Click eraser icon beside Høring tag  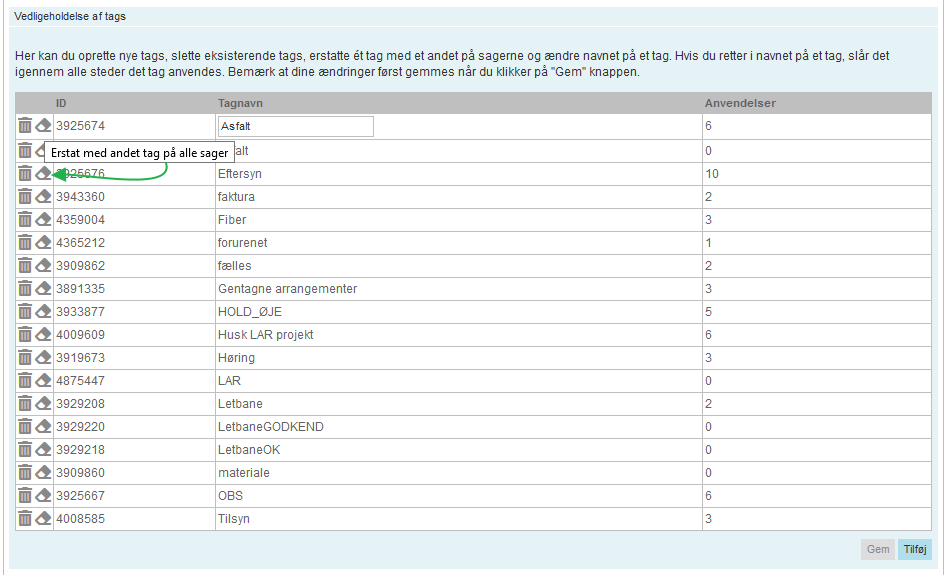point(43,357)
